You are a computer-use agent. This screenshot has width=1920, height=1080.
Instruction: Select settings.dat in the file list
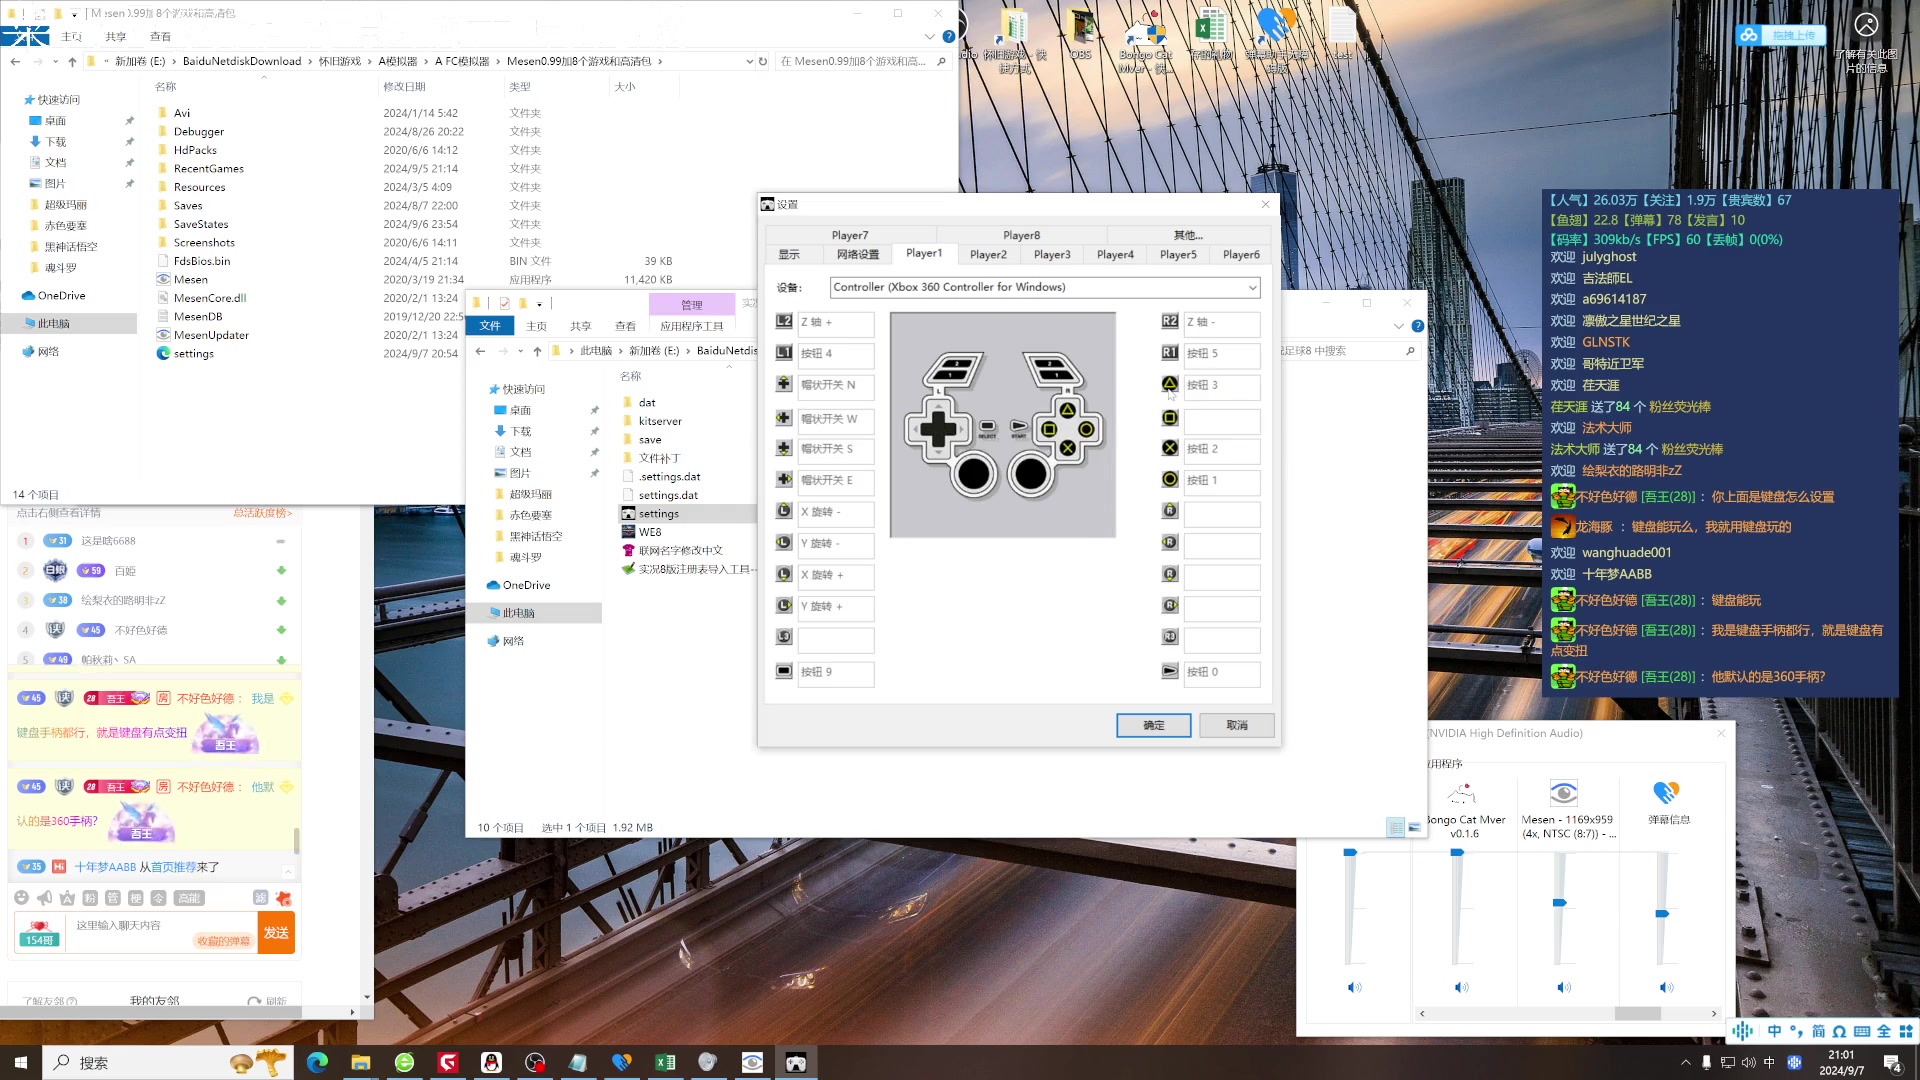[x=668, y=495]
